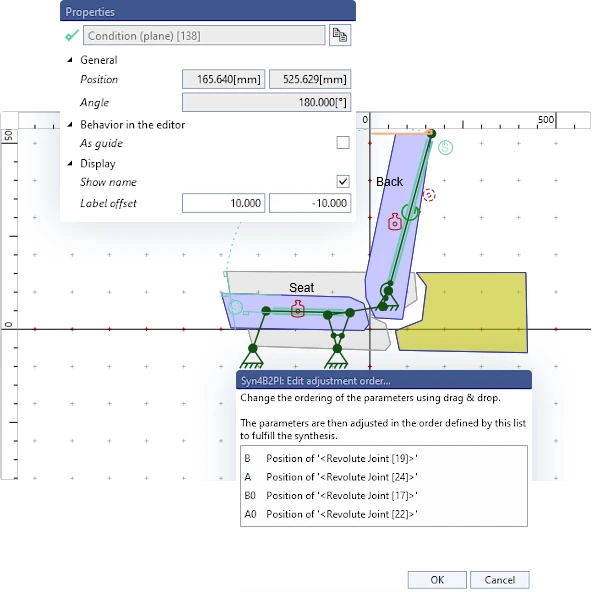Collapse Behavior in the editor section

coord(70,125)
